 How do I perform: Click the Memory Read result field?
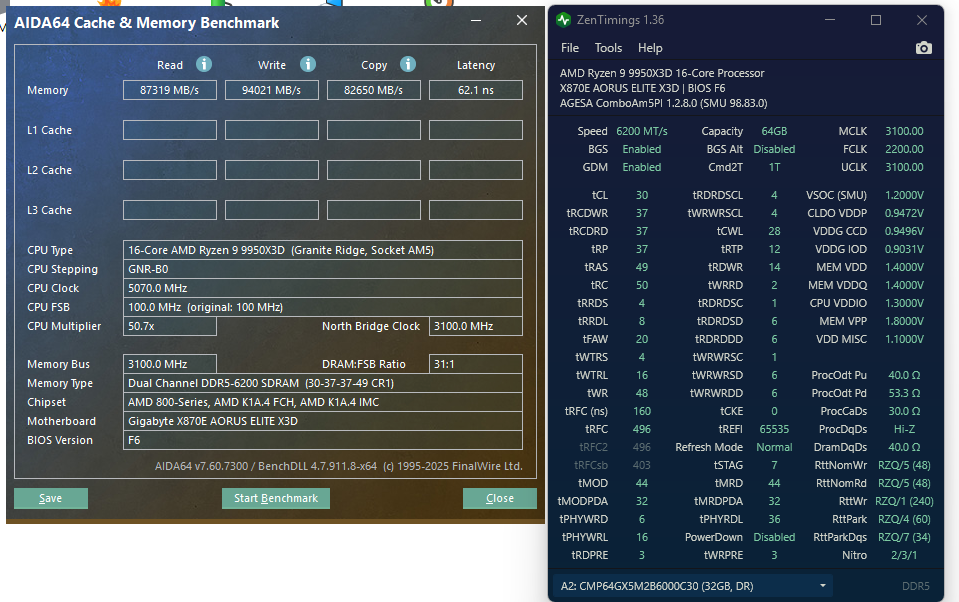[x=170, y=90]
